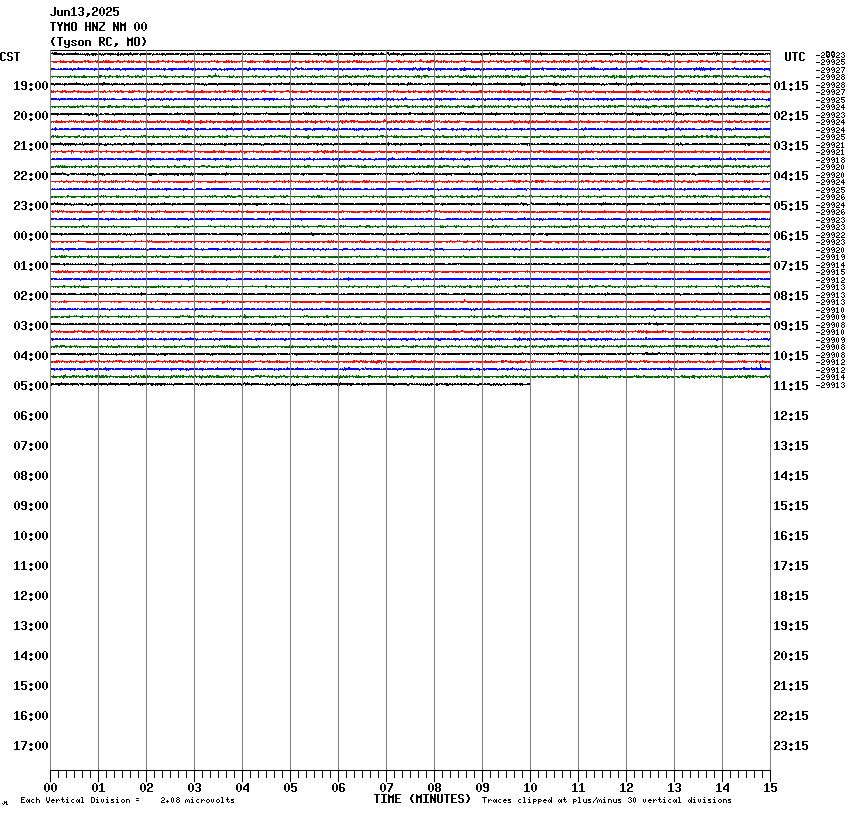Select the UTC time label 11:15
This screenshot has height=814, width=850.
(791, 385)
